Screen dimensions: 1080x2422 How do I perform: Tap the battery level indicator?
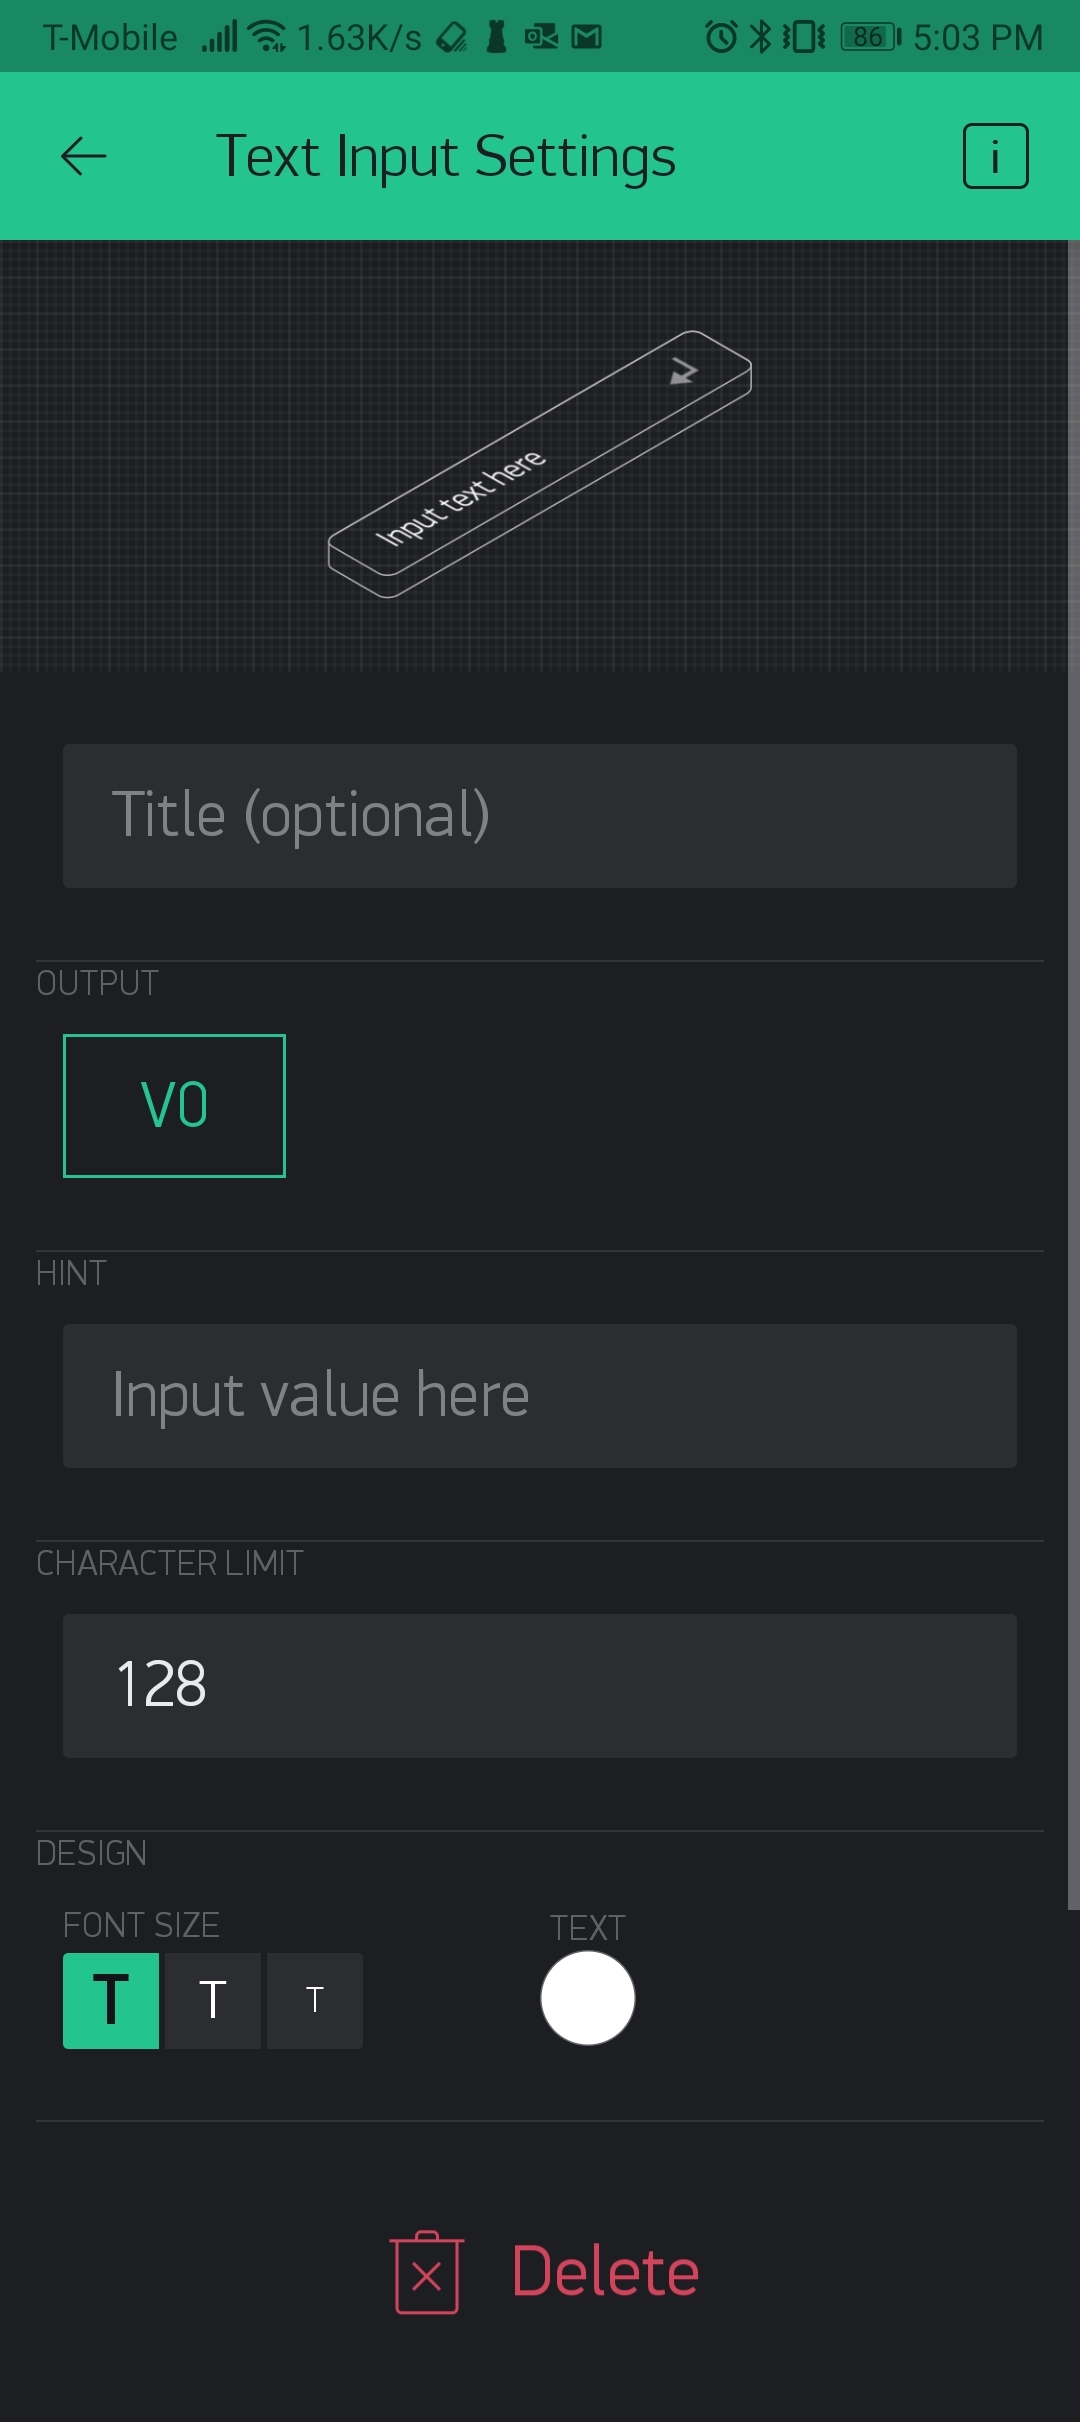[x=869, y=38]
